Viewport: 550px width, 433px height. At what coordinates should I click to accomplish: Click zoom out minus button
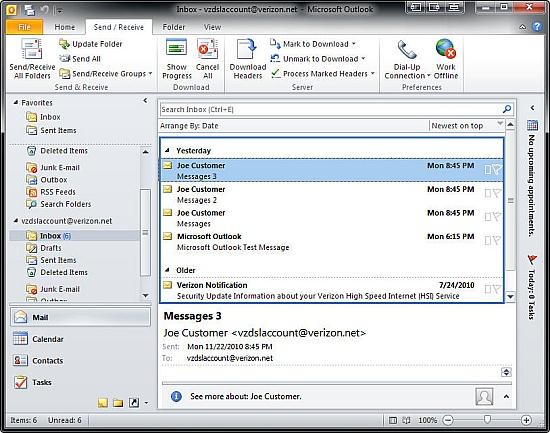pyautogui.click(x=448, y=420)
